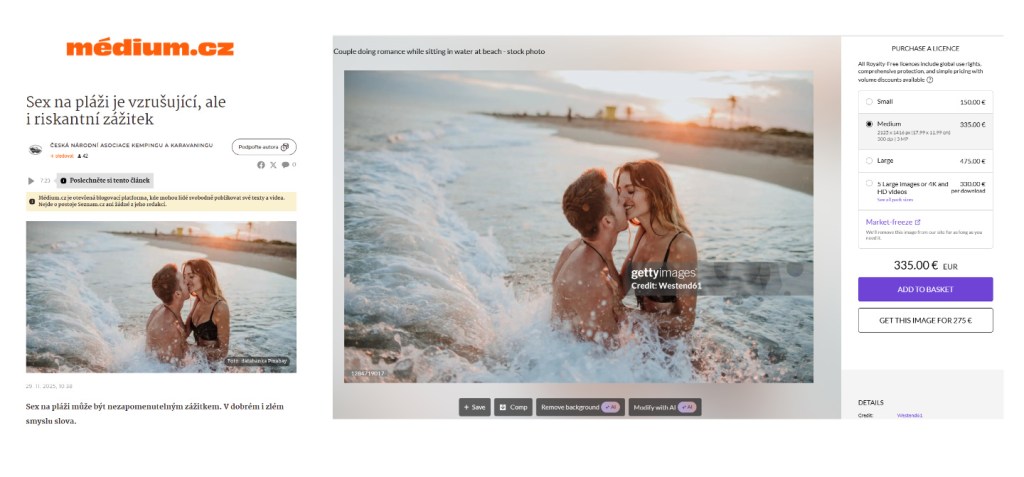Screen dimensions: 1024x477
Task: Open the article comments bubble icon
Action: pos(285,165)
